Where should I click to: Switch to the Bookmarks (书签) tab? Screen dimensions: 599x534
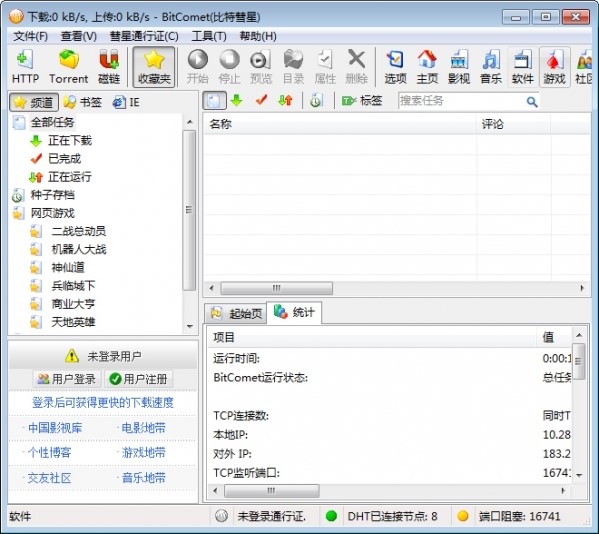click(x=83, y=102)
